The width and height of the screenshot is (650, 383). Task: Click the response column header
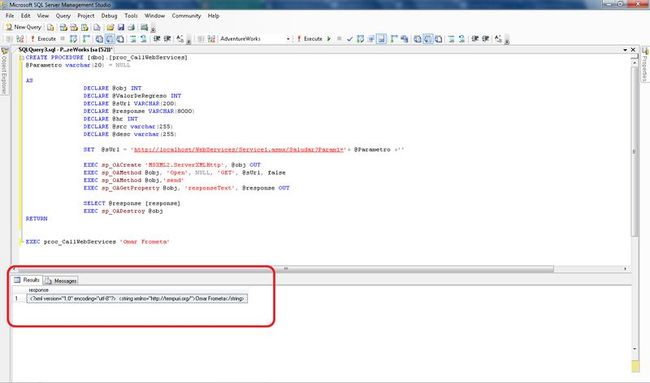(39, 290)
